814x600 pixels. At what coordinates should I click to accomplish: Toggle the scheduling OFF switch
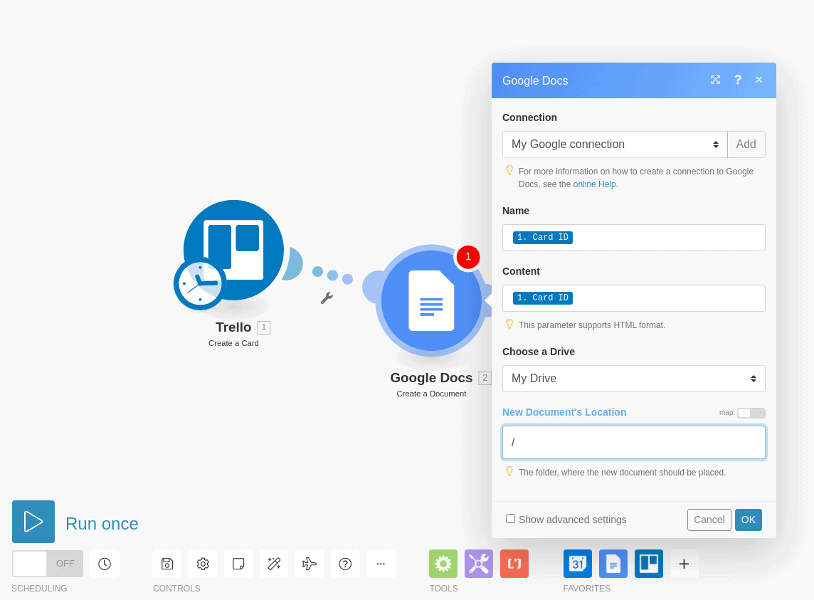47,564
